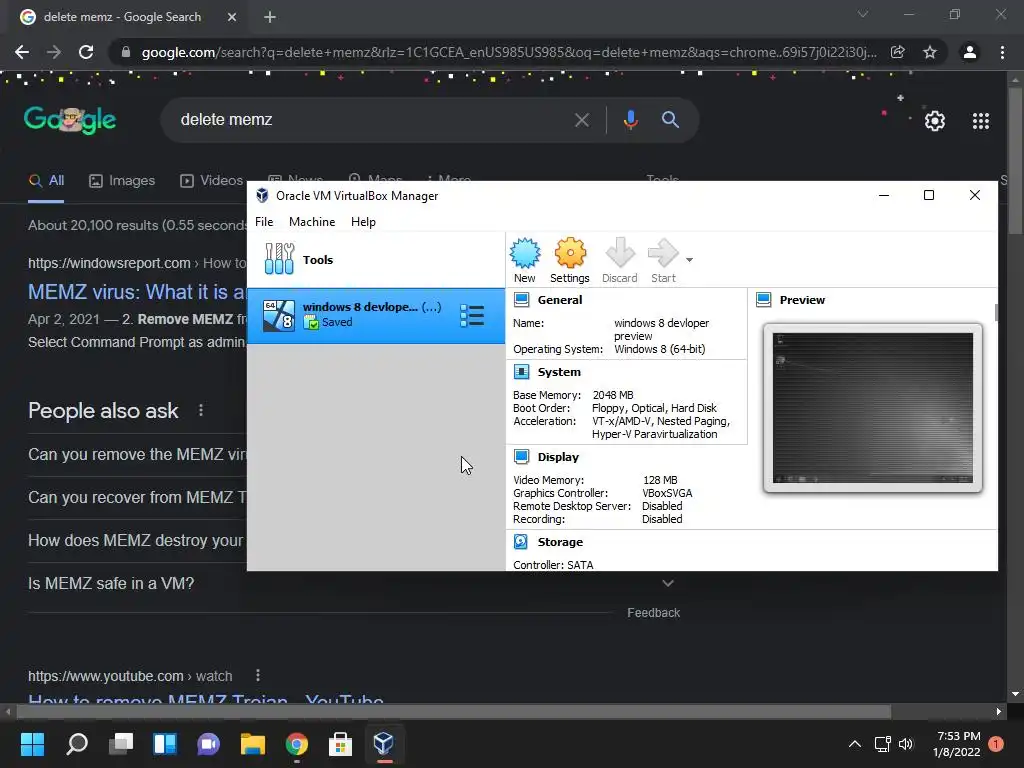Screen dimensions: 1024x768
Task: Click Storage section disk icon
Action: click(521, 541)
